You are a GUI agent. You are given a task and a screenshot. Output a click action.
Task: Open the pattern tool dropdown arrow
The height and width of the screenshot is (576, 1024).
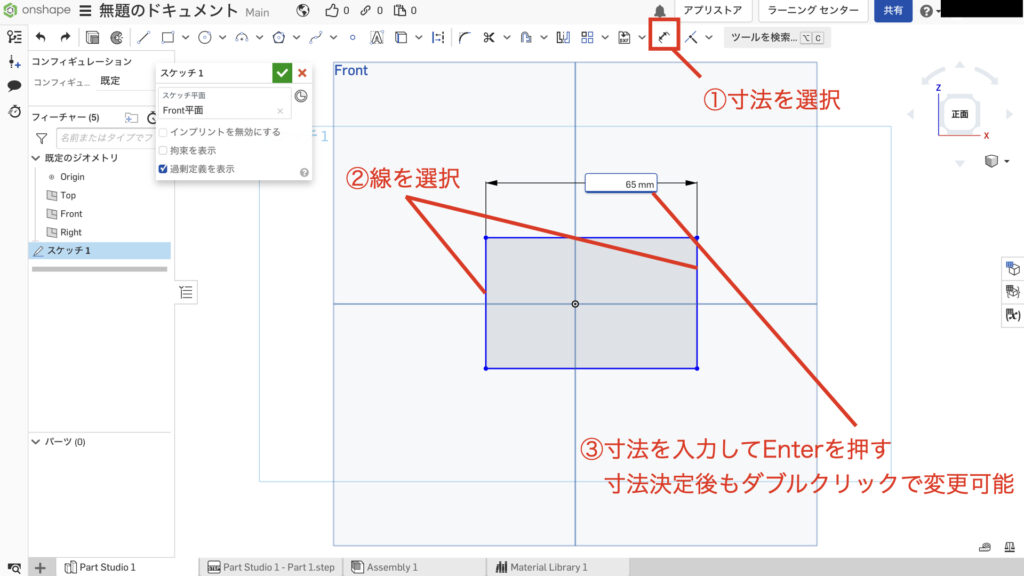point(605,37)
